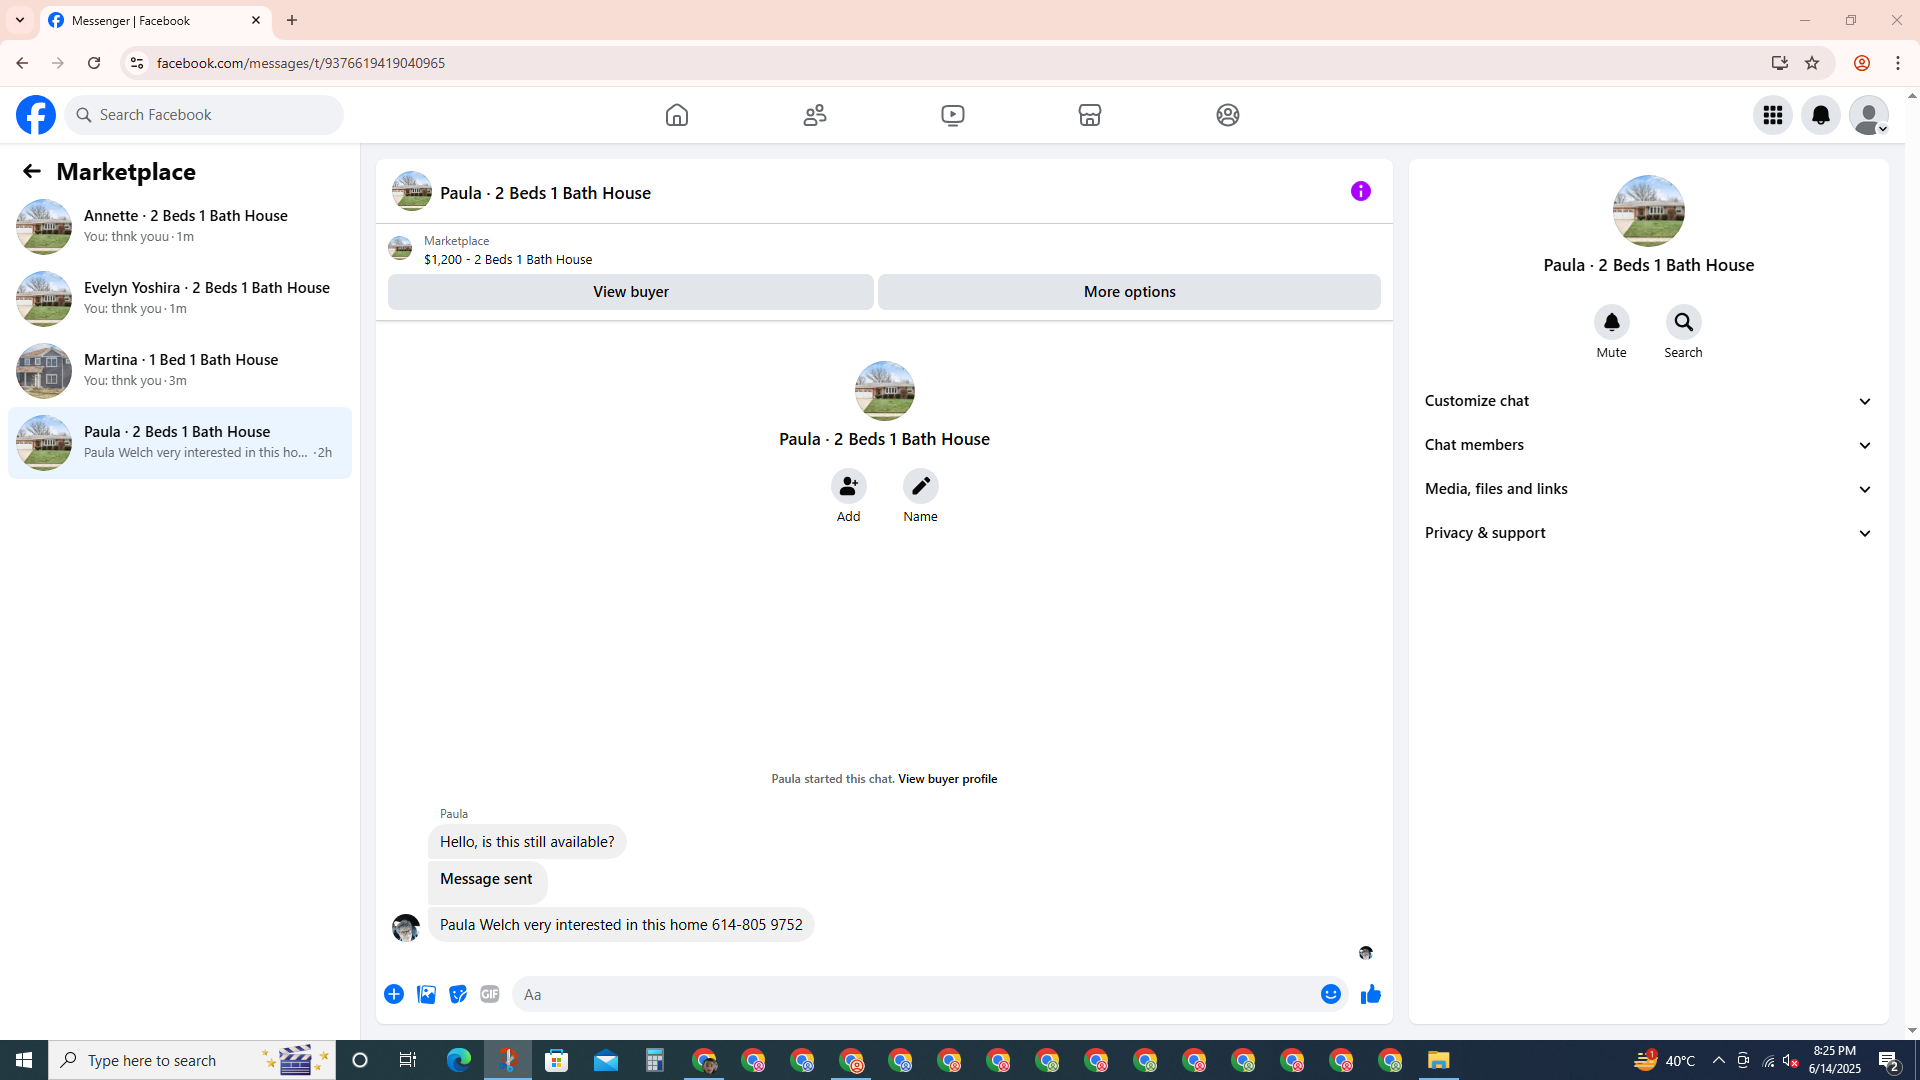Add people to chat icon
This screenshot has height=1080, width=1920.
849,486
